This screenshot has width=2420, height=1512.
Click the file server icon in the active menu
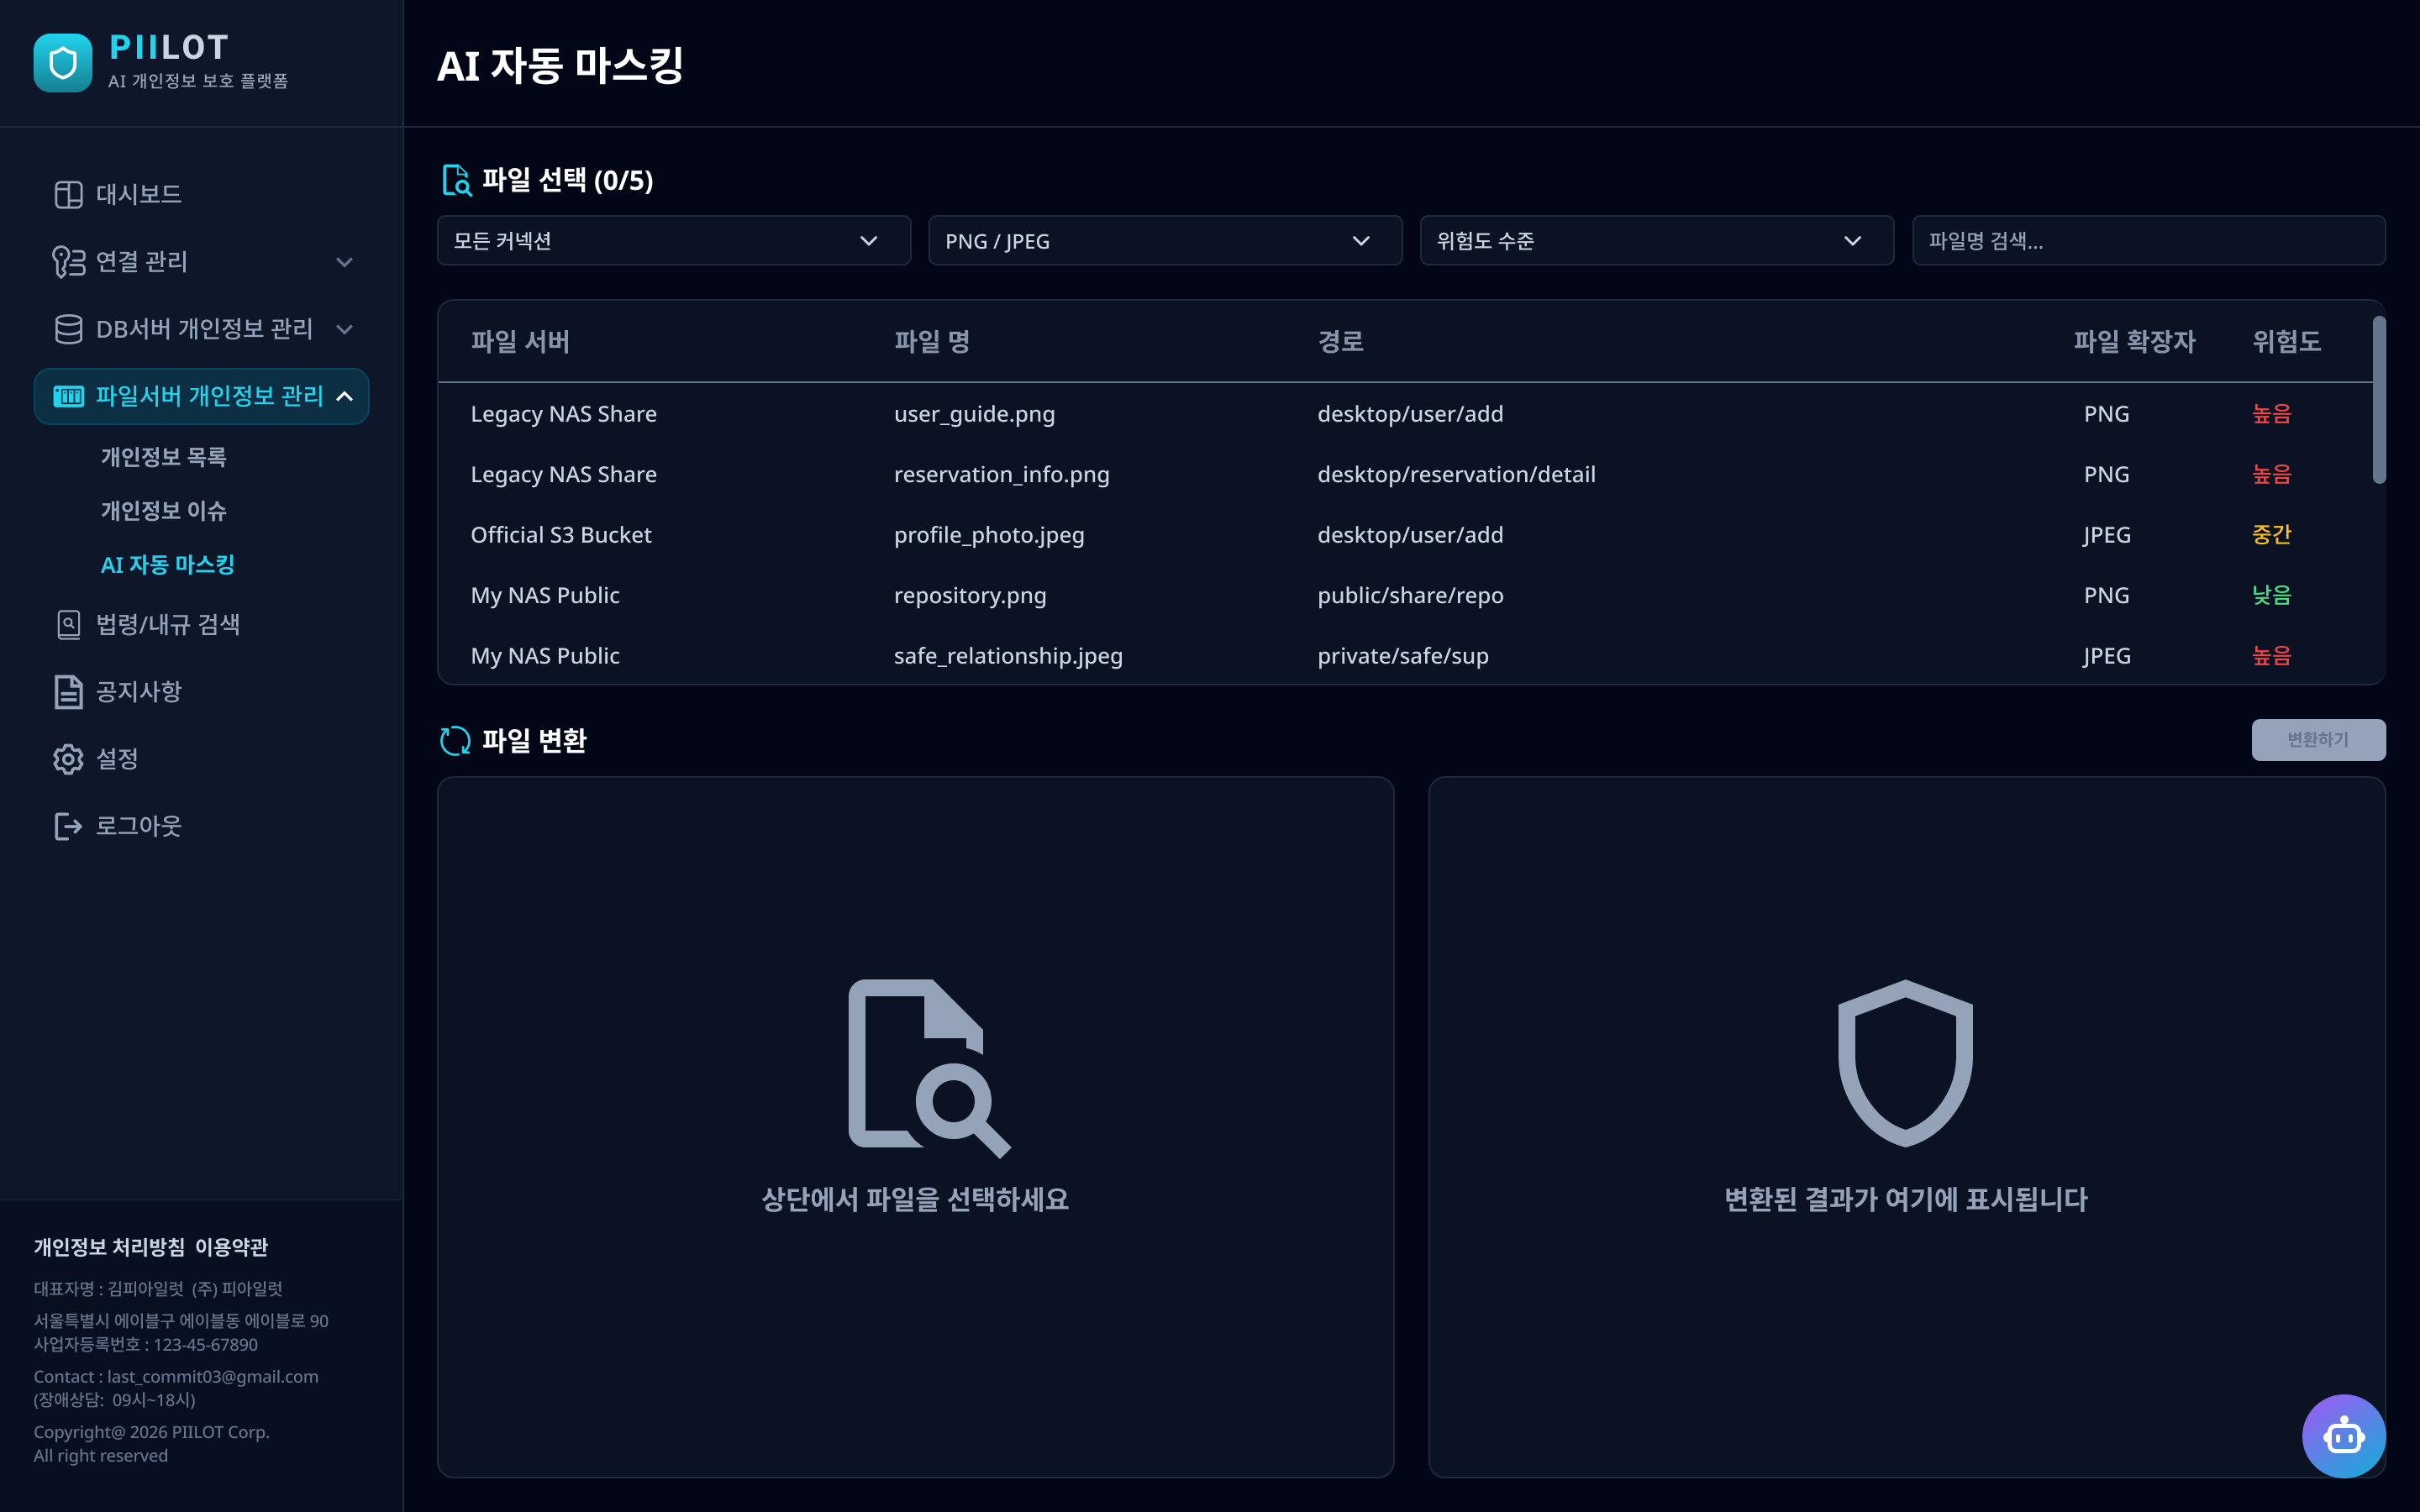click(68, 396)
